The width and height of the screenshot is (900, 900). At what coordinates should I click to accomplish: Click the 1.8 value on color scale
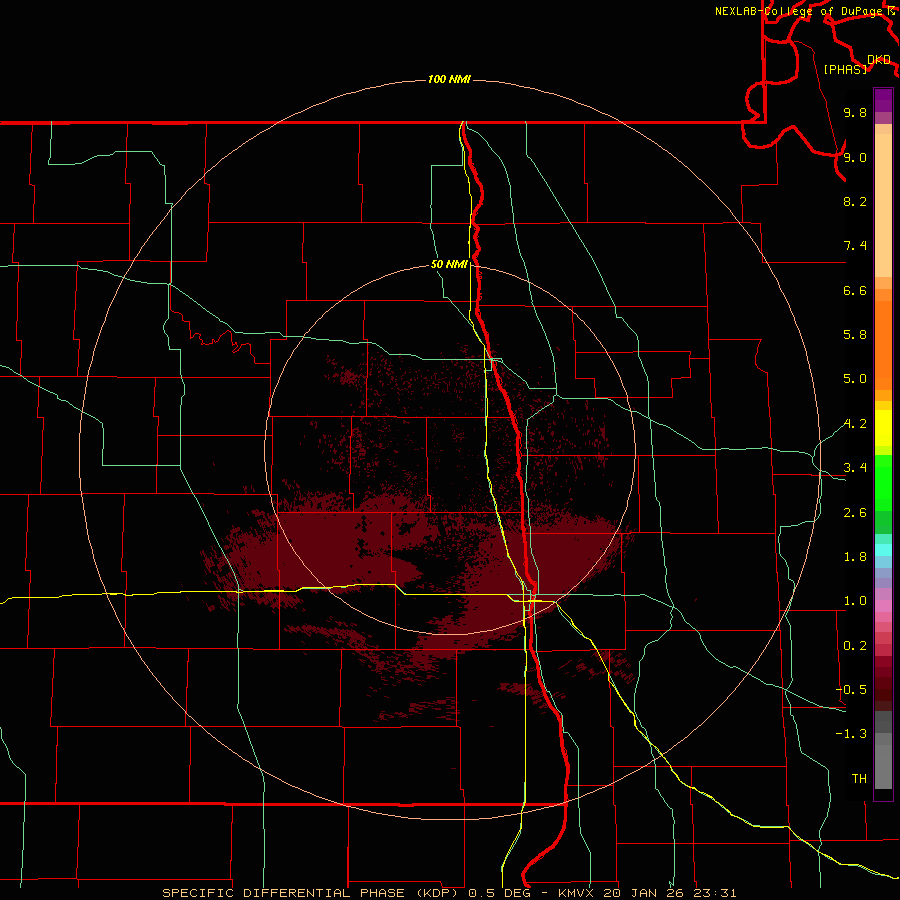coord(855,557)
